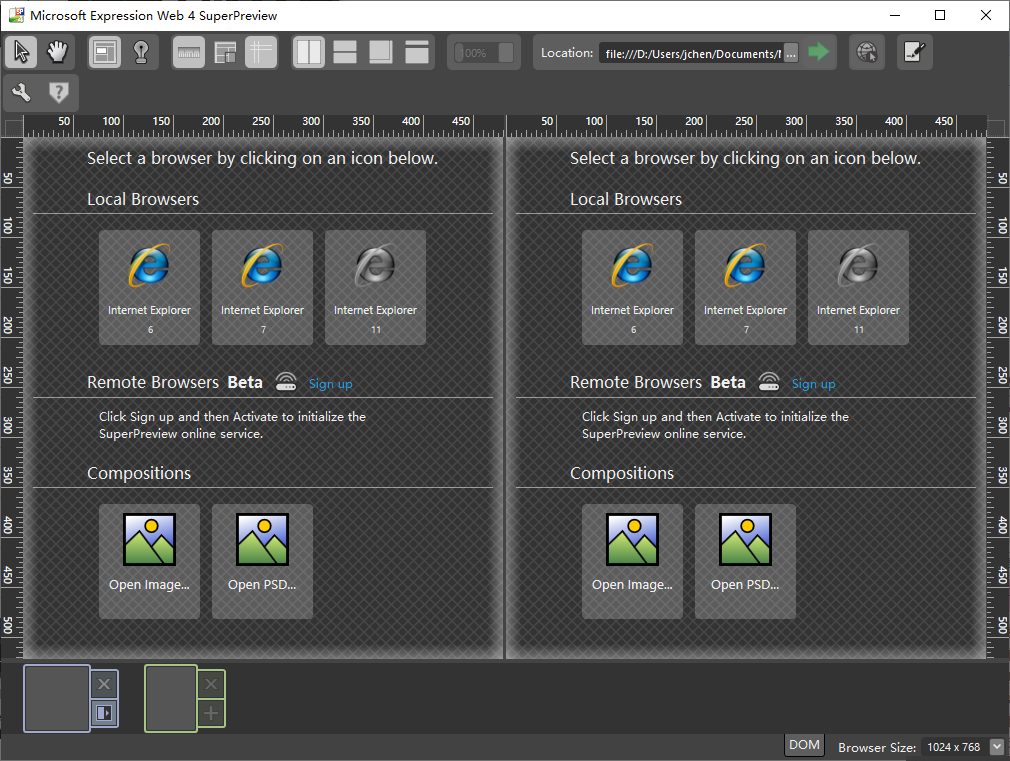This screenshot has width=1010, height=761.
Task: Open the help shield icon
Action: [58, 93]
